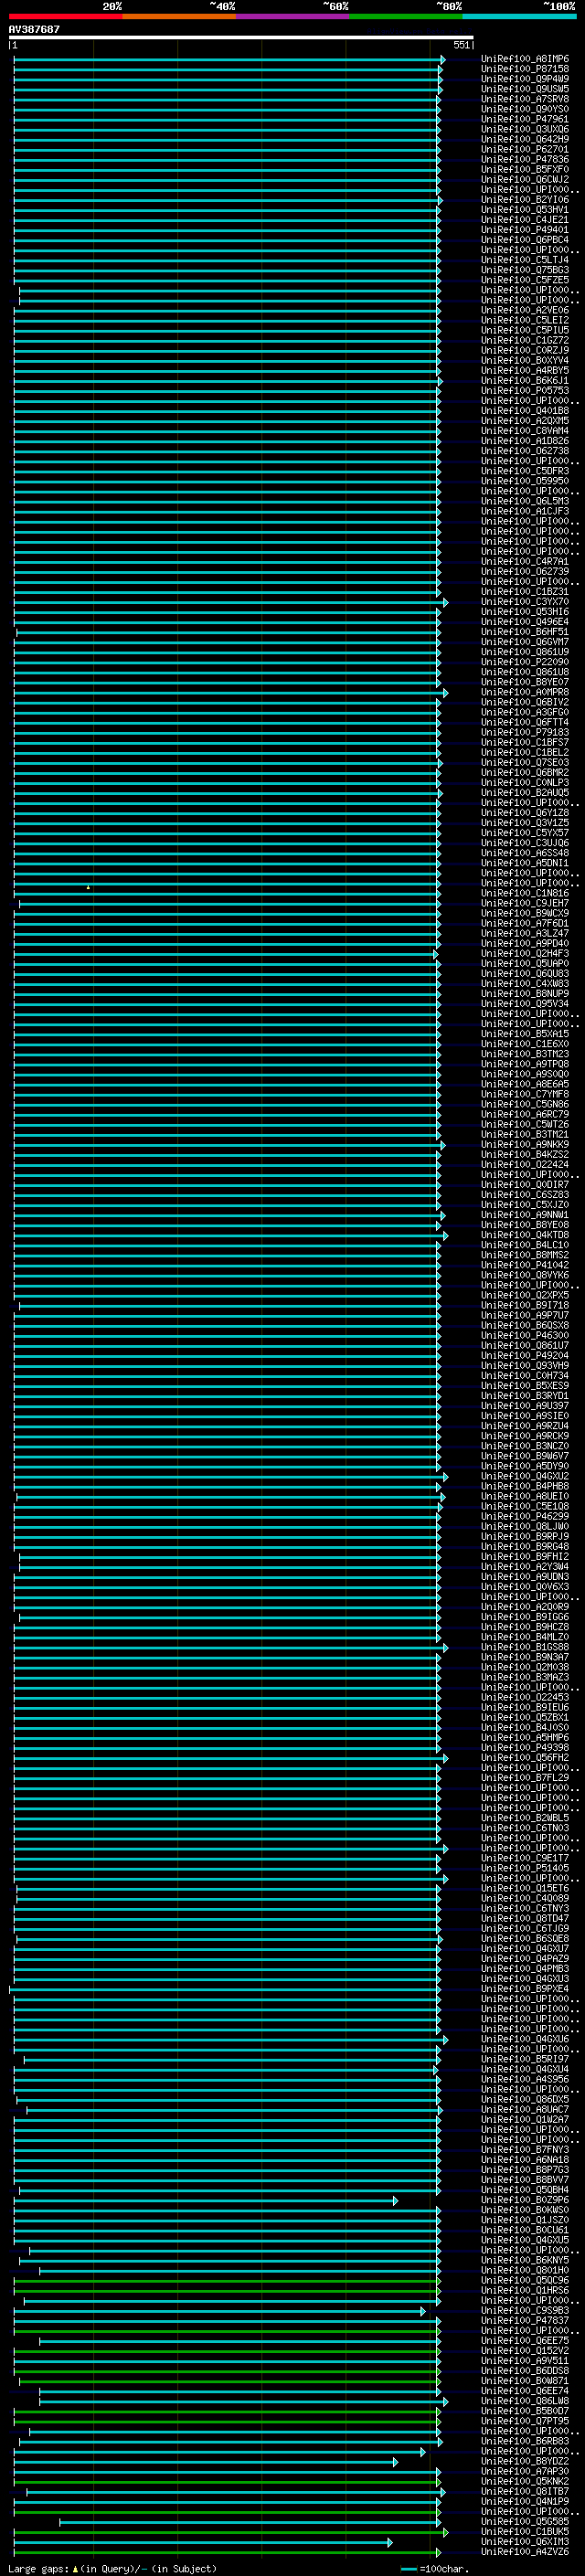Image resolution: width=585 pixels, height=2576 pixels.
Task: Click the white query sequence ruler bar
Action: click(241, 37)
